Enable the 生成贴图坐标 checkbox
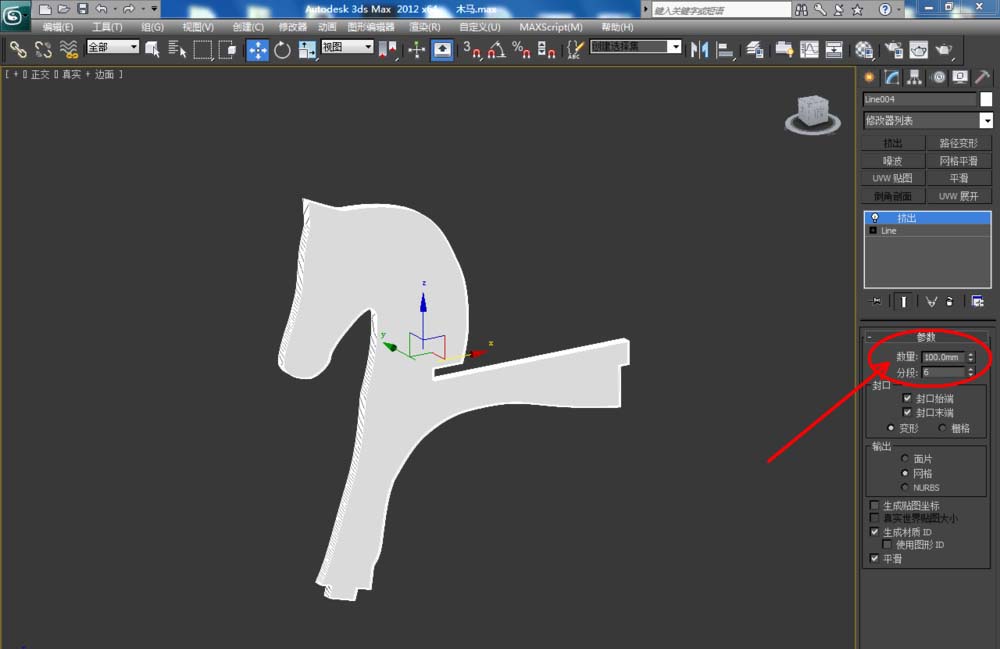Image resolution: width=1000 pixels, height=649 pixels. pos(874,506)
